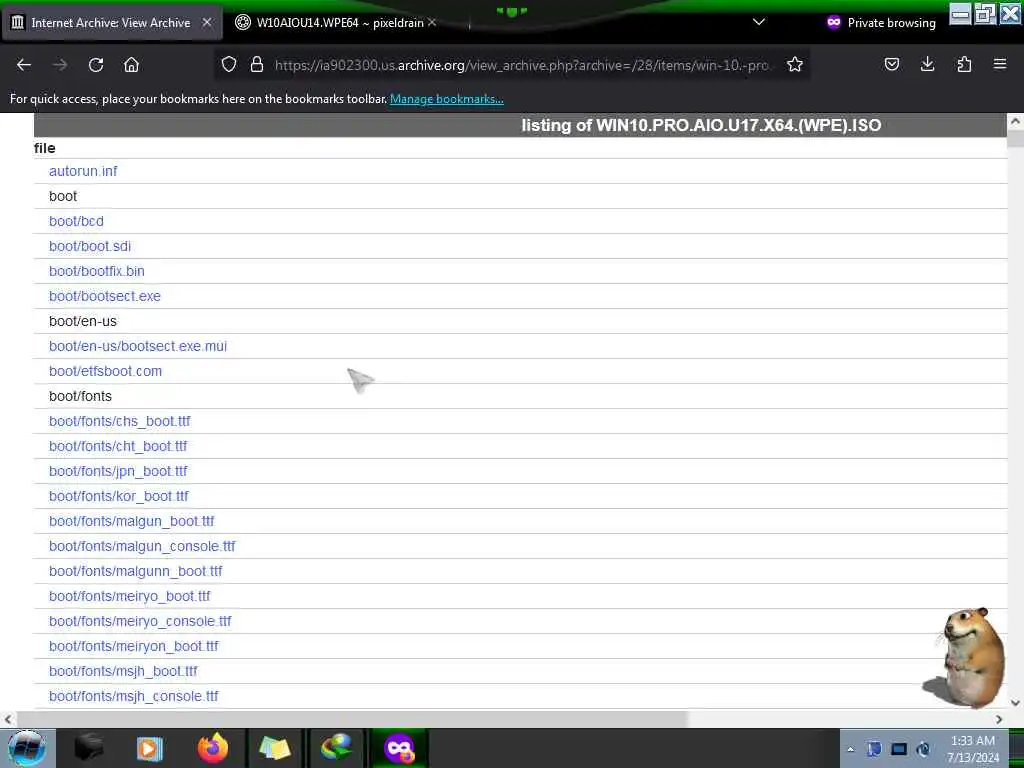Open the monitor tray icon

click(899, 749)
